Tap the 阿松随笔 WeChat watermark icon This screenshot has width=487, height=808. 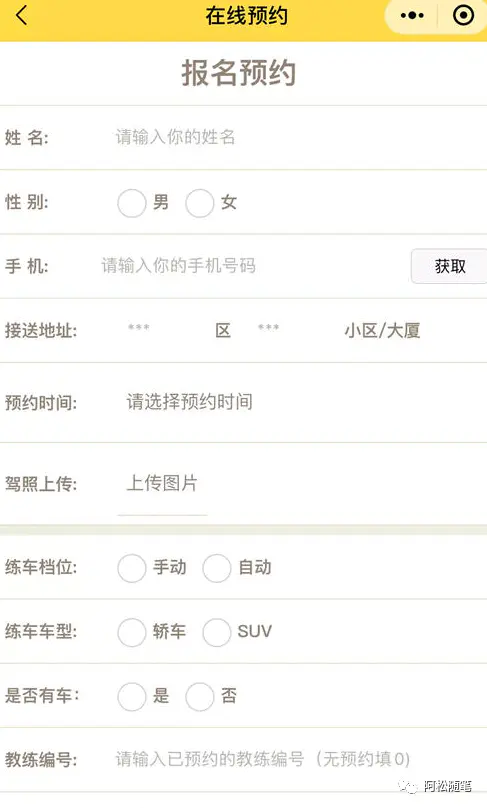point(409,787)
